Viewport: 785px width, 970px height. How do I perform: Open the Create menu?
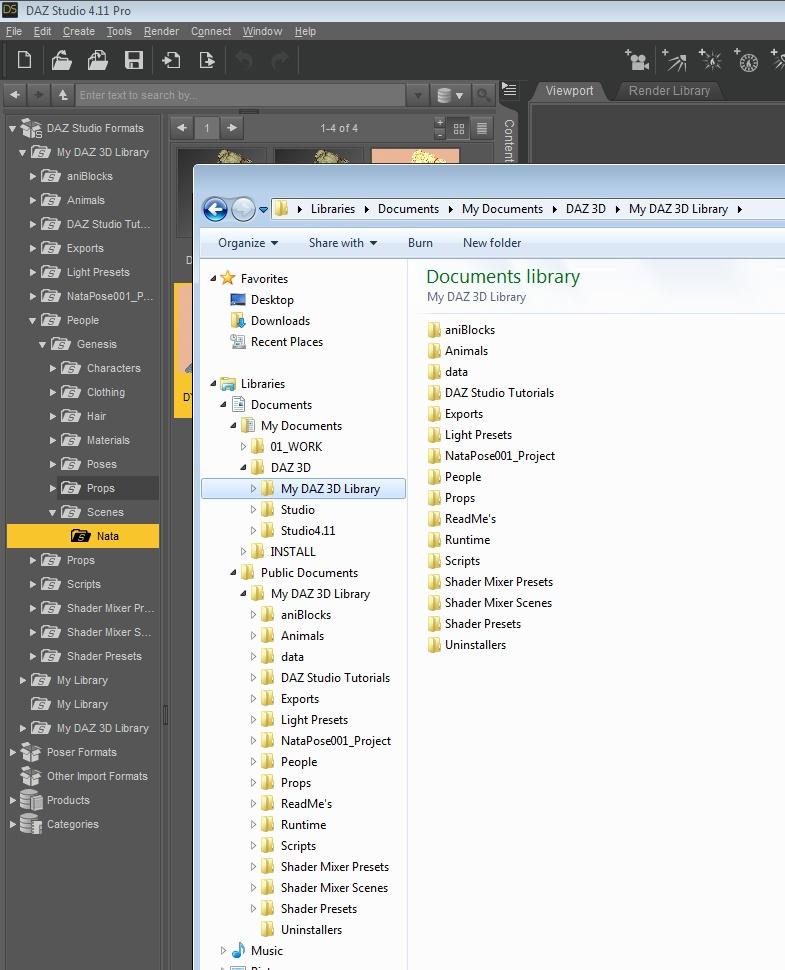(79, 31)
